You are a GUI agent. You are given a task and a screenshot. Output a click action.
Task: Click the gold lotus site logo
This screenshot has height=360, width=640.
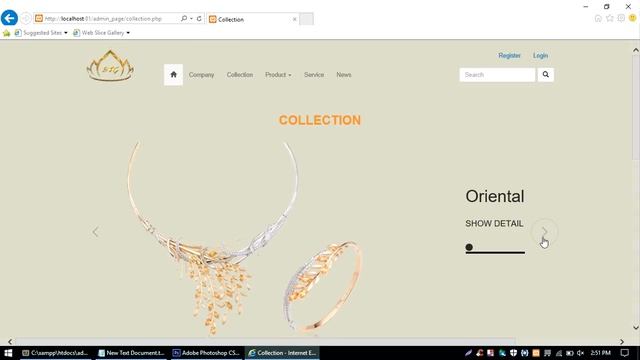(x=110, y=66)
